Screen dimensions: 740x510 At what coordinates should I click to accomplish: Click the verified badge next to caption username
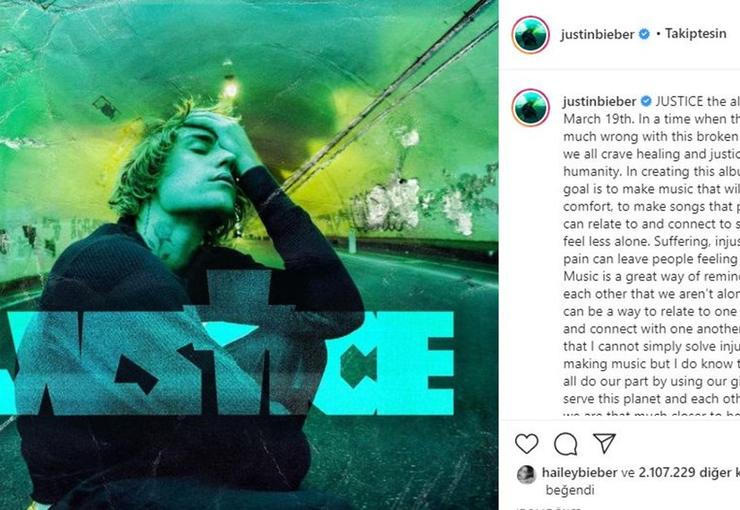(x=646, y=101)
